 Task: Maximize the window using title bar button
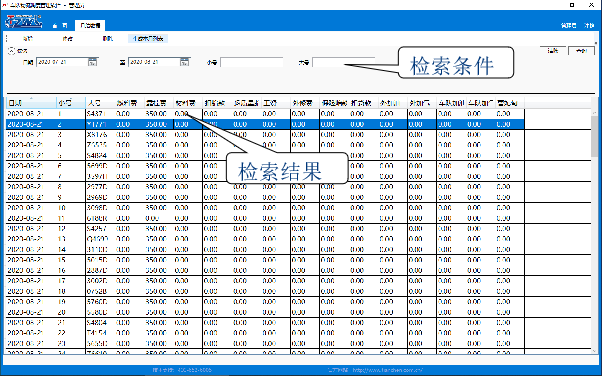[x=572, y=5]
